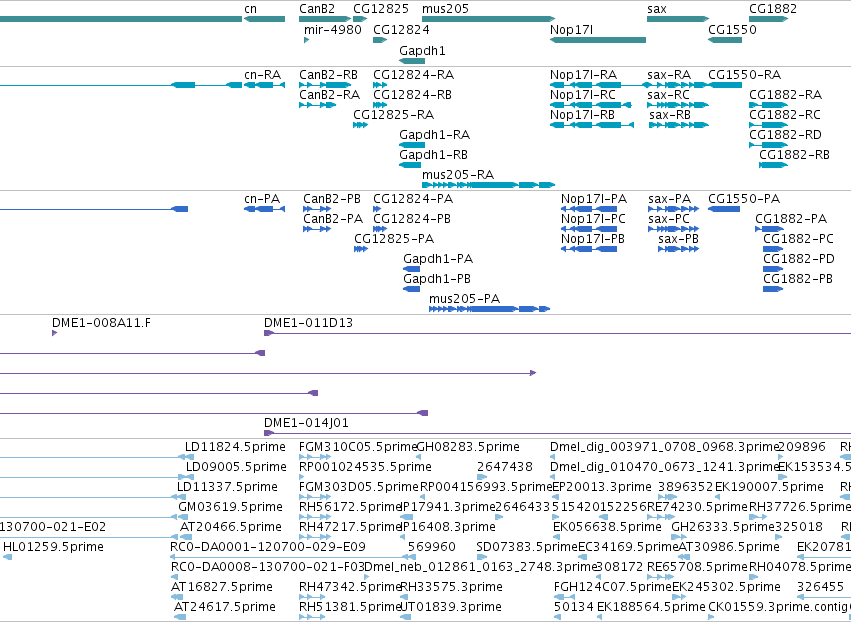Screen dimensions: 851x622
Task: Select mus205-PA protein feature
Action: [x=490, y=309]
